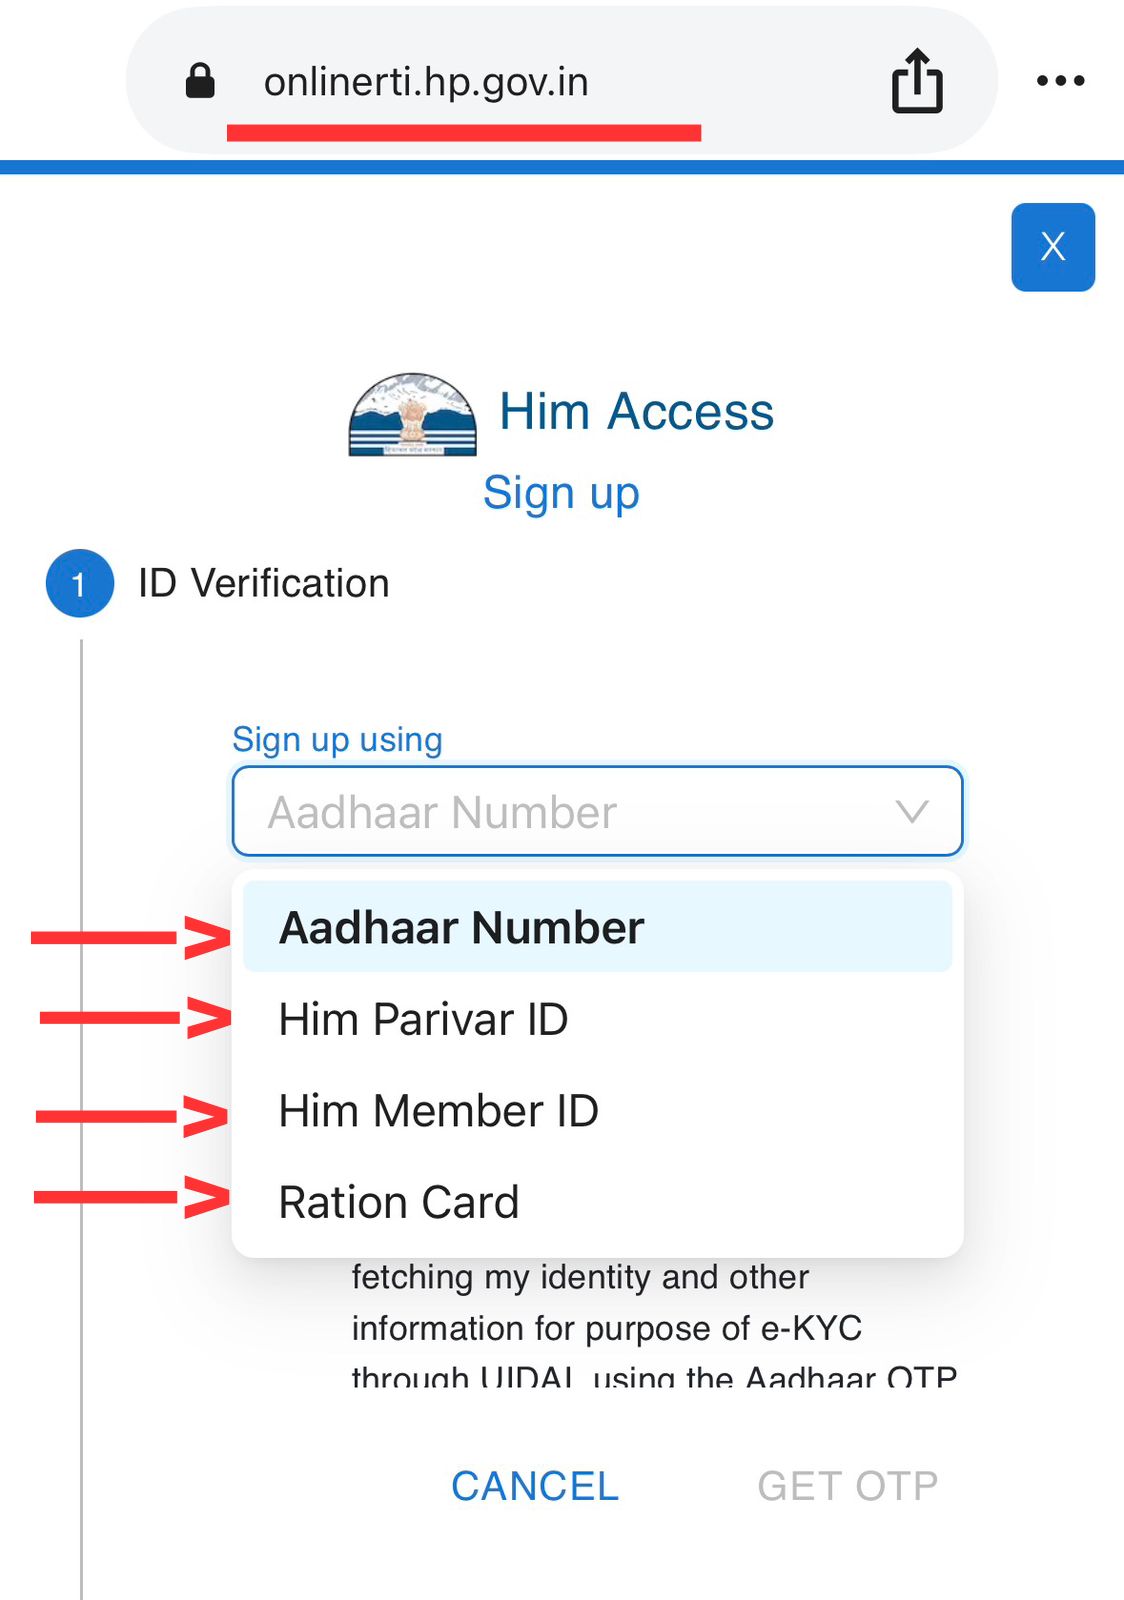Click the e-KYC consent text
The height and width of the screenshot is (1600, 1124).
pyautogui.click(x=606, y=1327)
